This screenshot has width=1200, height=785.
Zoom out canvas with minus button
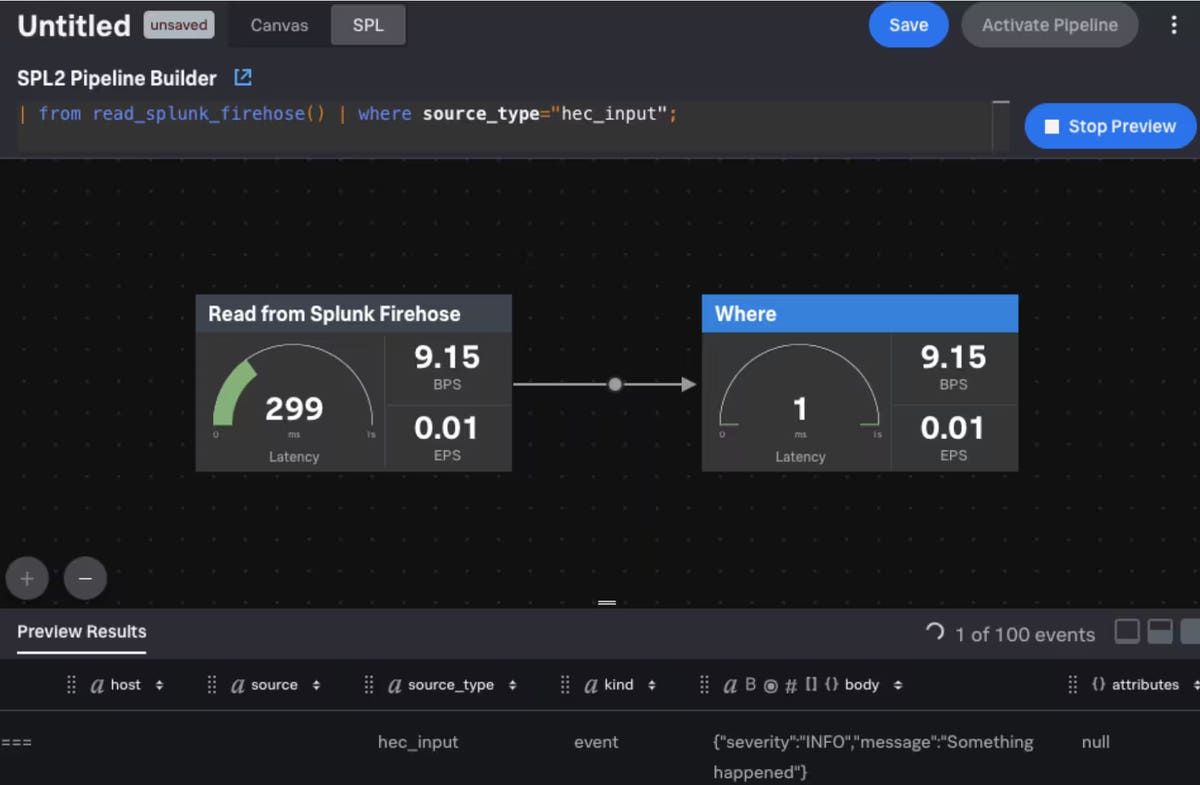click(x=85, y=578)
